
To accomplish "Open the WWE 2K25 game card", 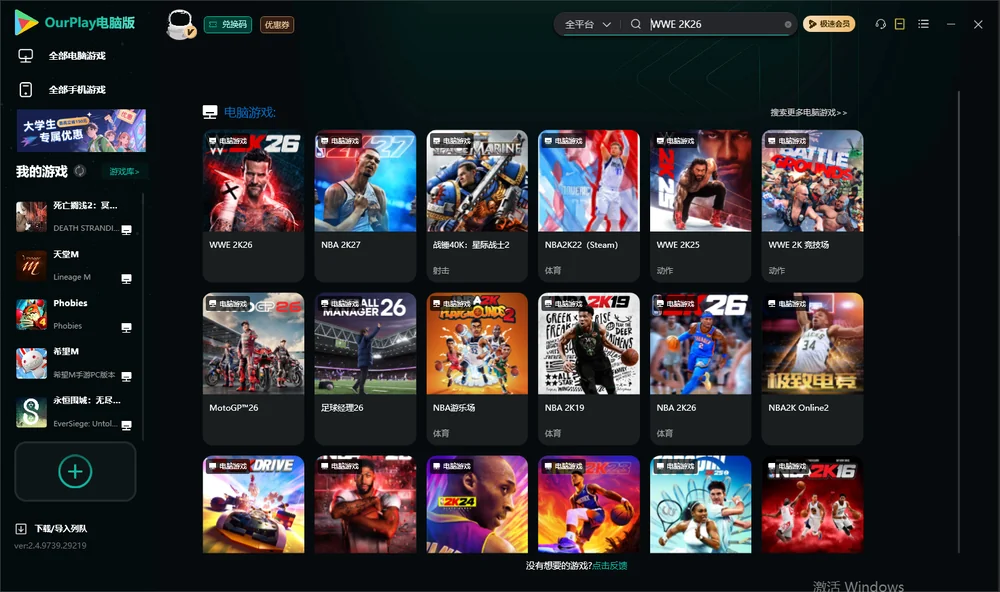I will click(x=700, y=205).
